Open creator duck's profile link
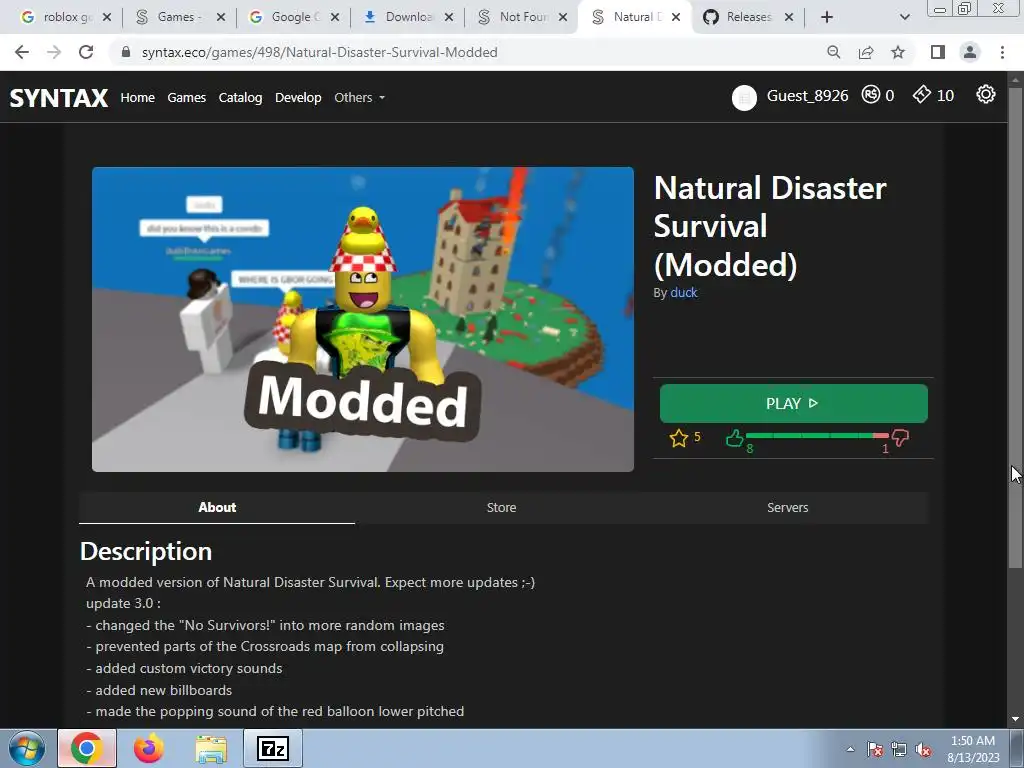 point(684,293)
